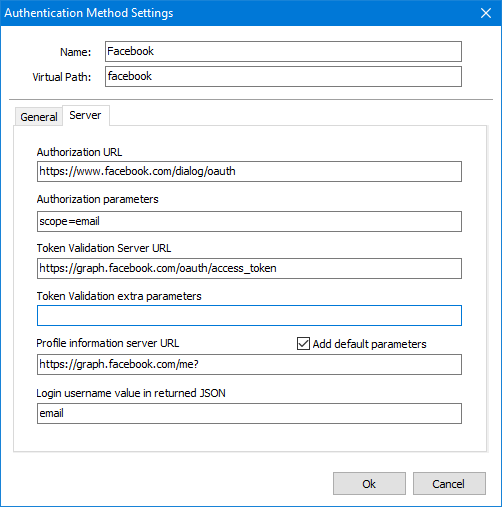Switch to the General tab
The width and height of the screenshot is (502, 507).
[39, 117]
